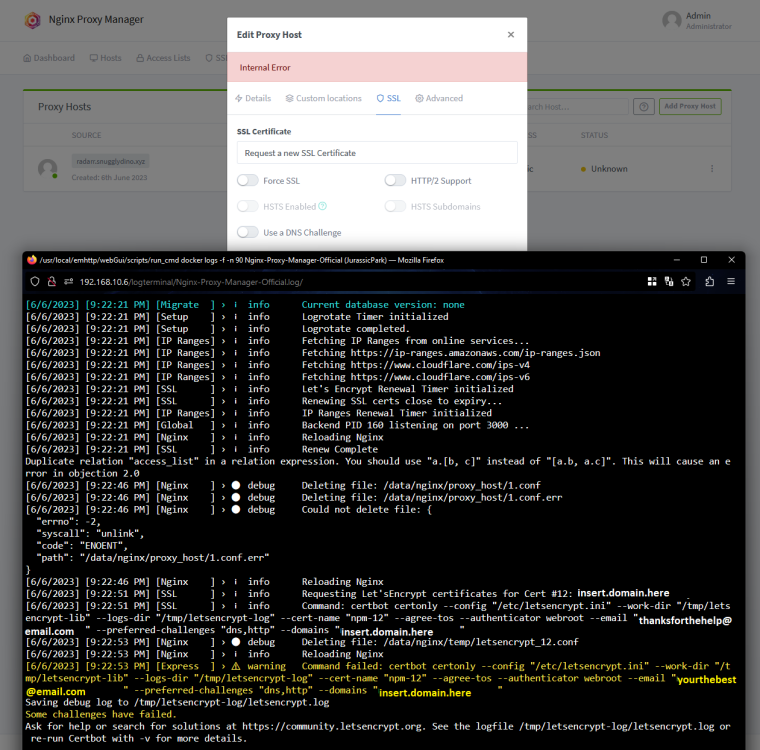Click the Firefox icon in log window title
Screen dimensions: 760x750
(32, 260)
